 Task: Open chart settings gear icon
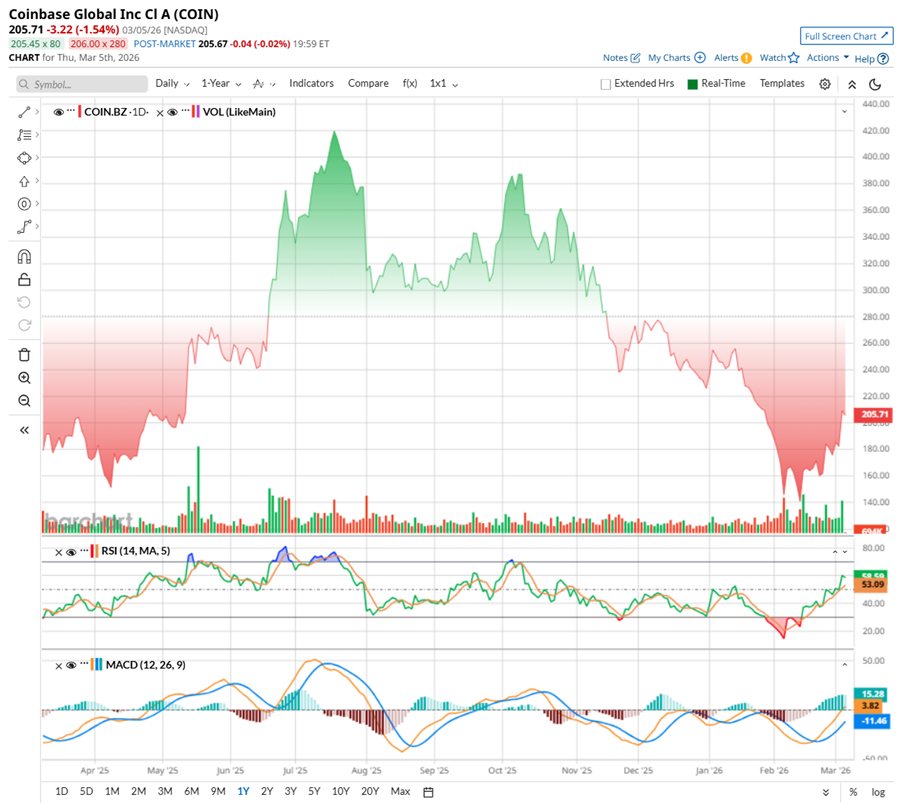click(x=824, y=84)
